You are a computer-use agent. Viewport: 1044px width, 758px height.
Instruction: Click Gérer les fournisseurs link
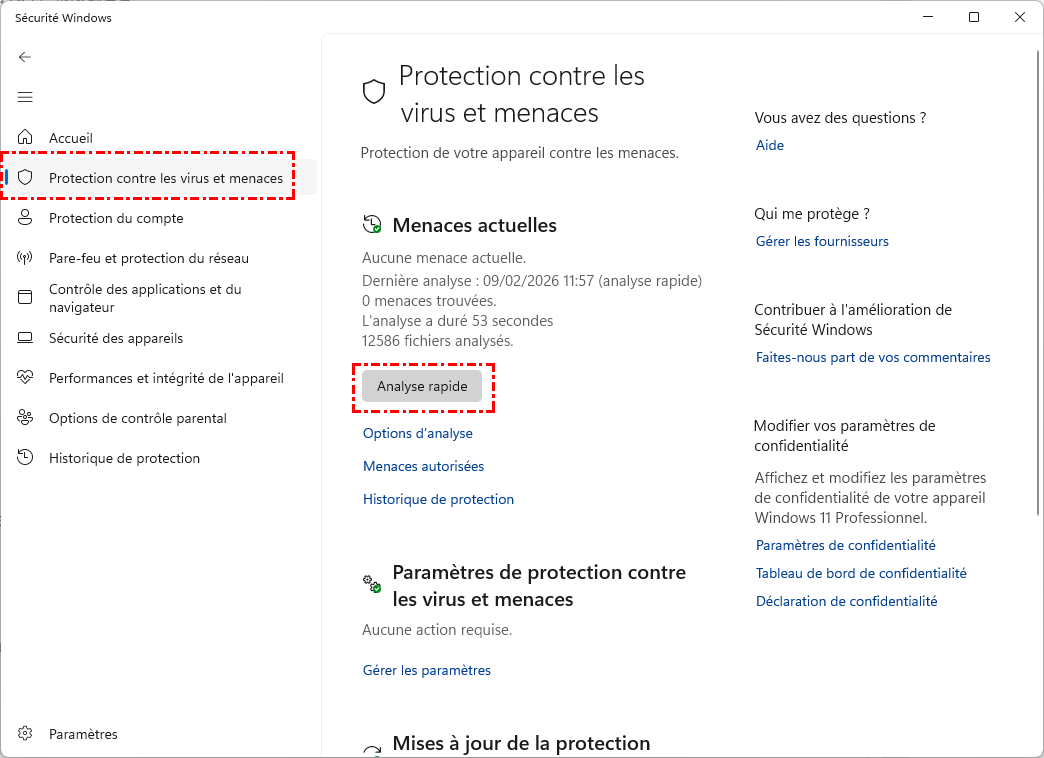coord(822,241)
